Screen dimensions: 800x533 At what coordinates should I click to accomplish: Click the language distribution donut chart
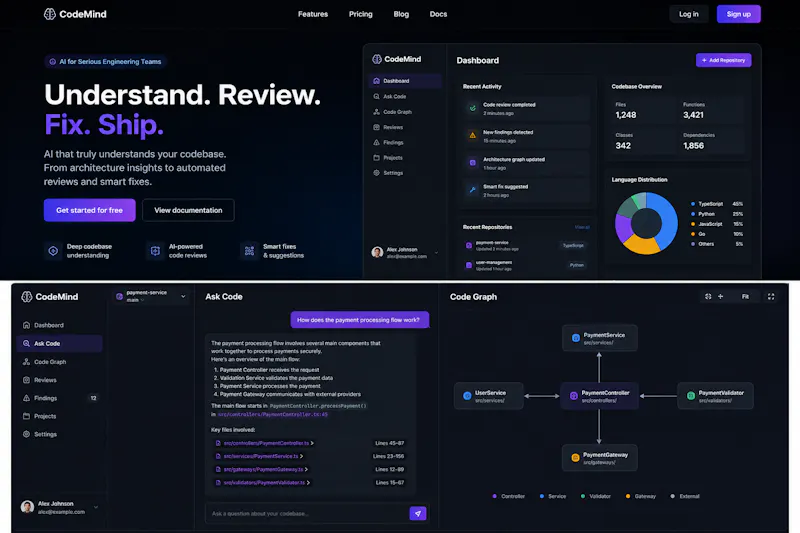click(x=646, y=223)
